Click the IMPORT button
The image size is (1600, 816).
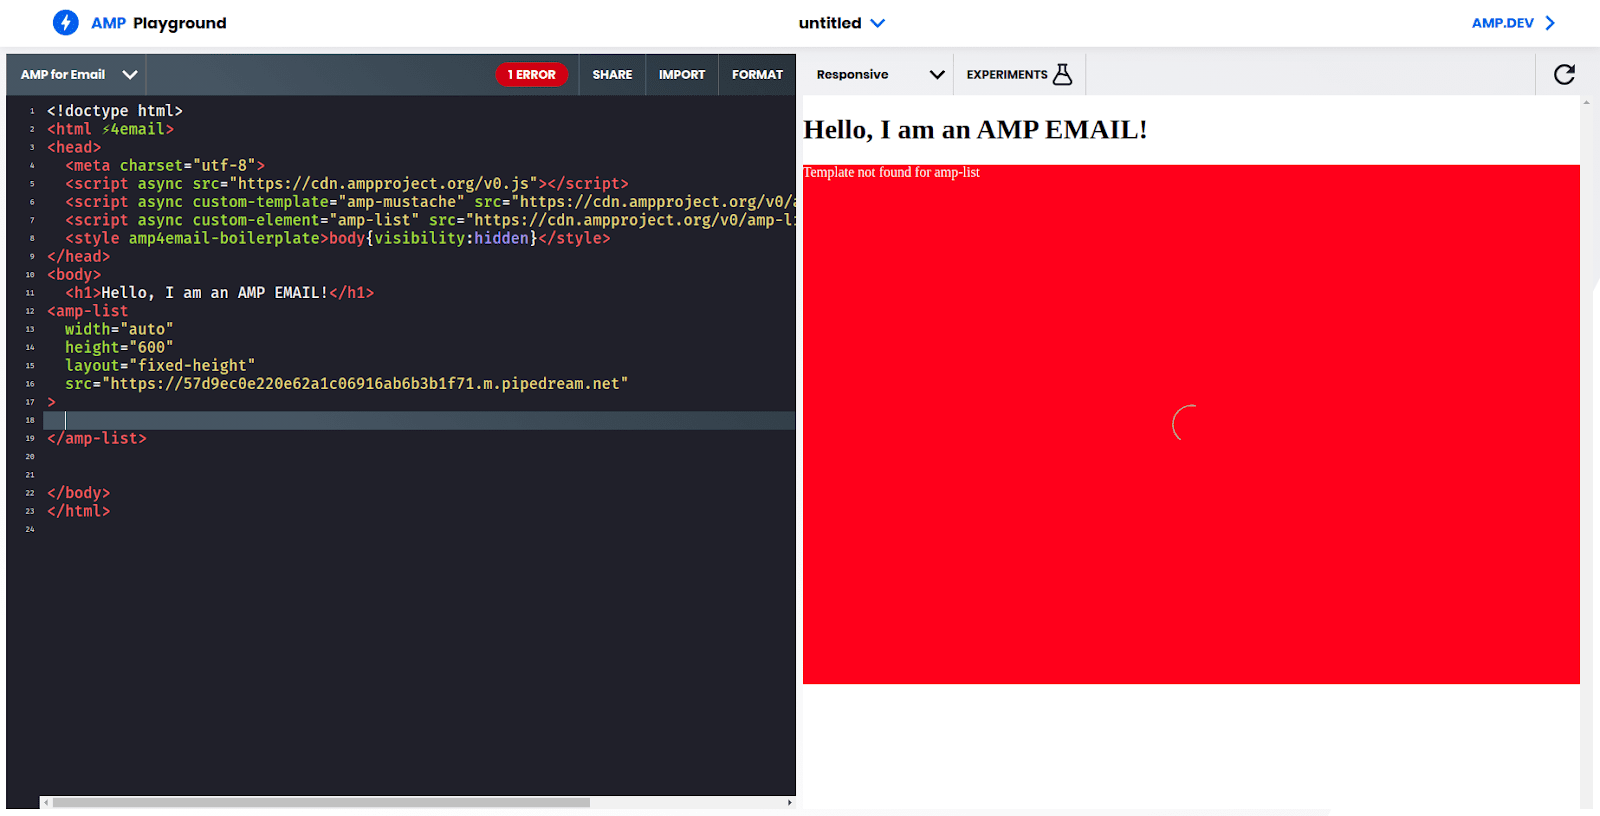pyautogui.click(x=682, y=75)
